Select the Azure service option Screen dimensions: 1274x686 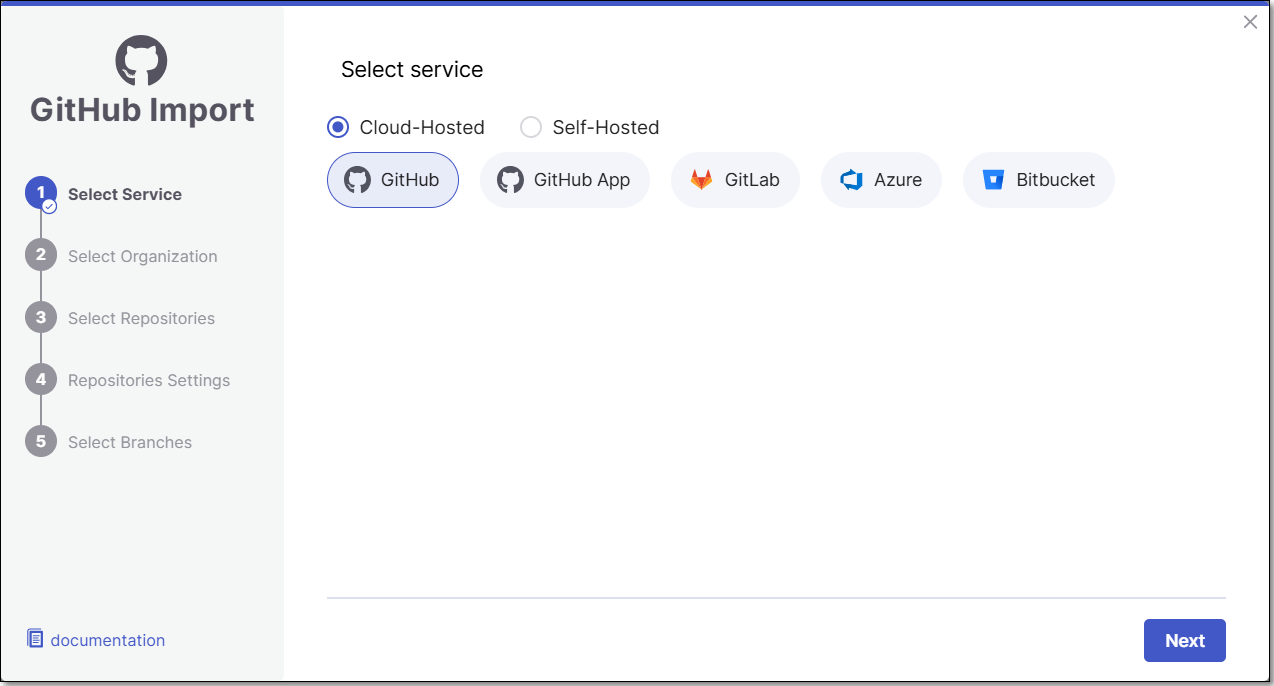point(881,180)
